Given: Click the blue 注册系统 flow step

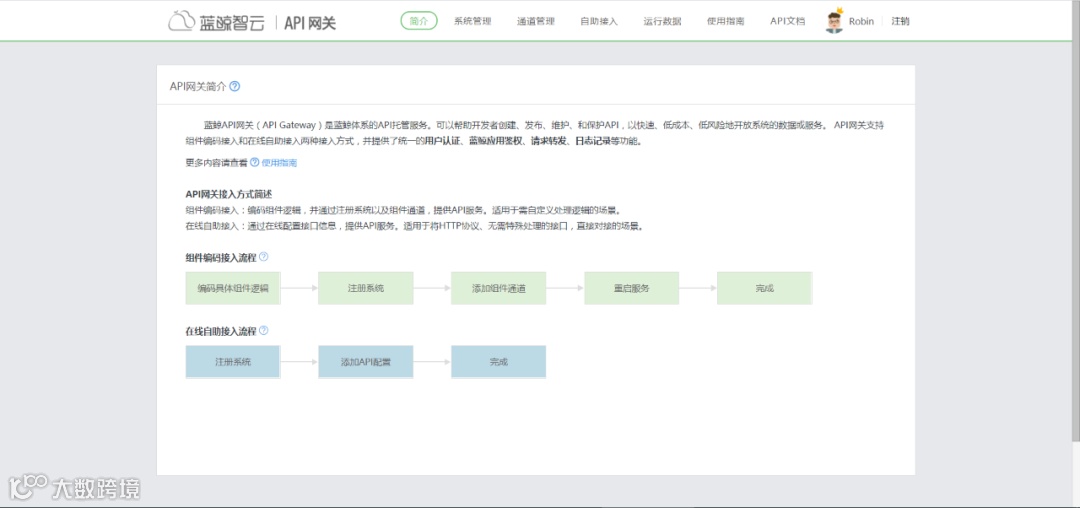Looking at the screenshot, I should click(x=233, y=361).
